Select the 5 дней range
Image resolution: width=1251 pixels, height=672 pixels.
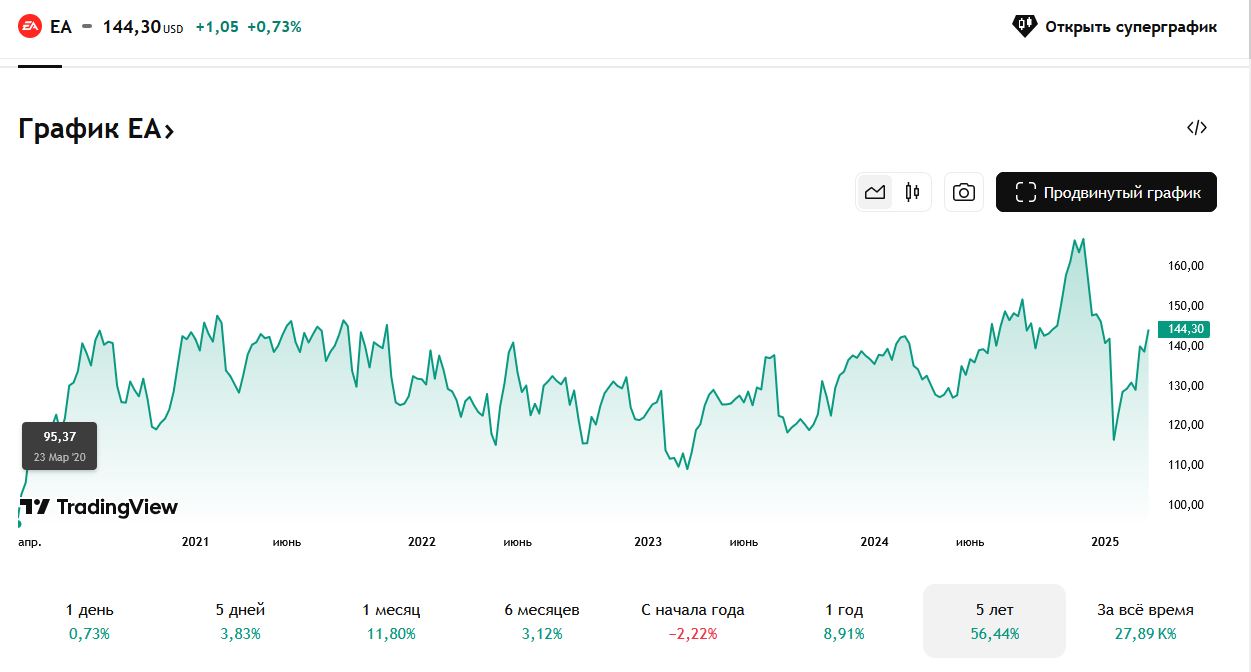tap(240, 621)
